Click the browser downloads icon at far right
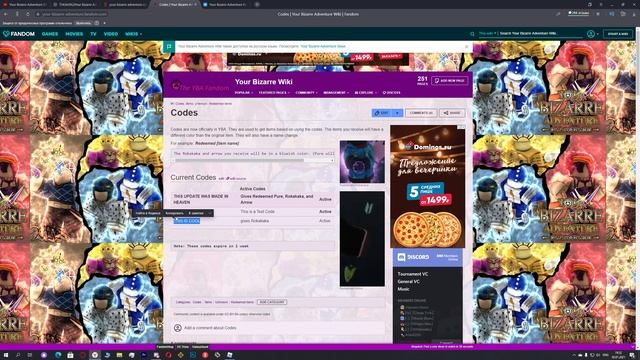 [634, 14]
